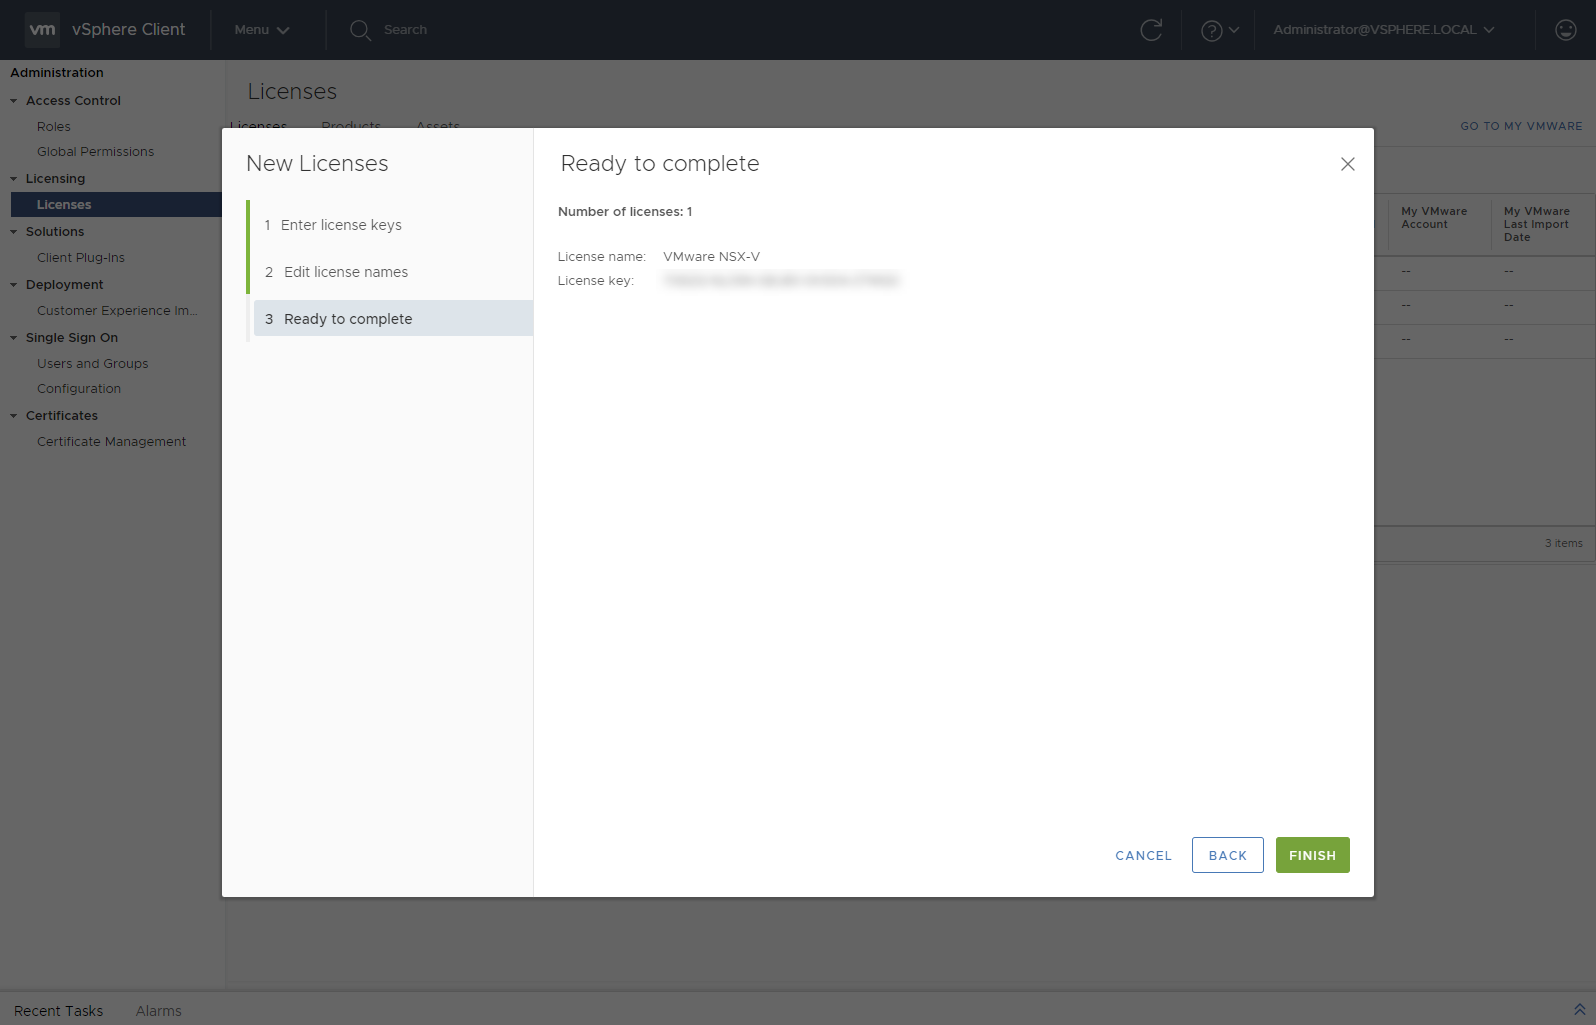1596x1025 pixels.
Task: Select Ready to complete step
Action: click(x=347, y=319)
